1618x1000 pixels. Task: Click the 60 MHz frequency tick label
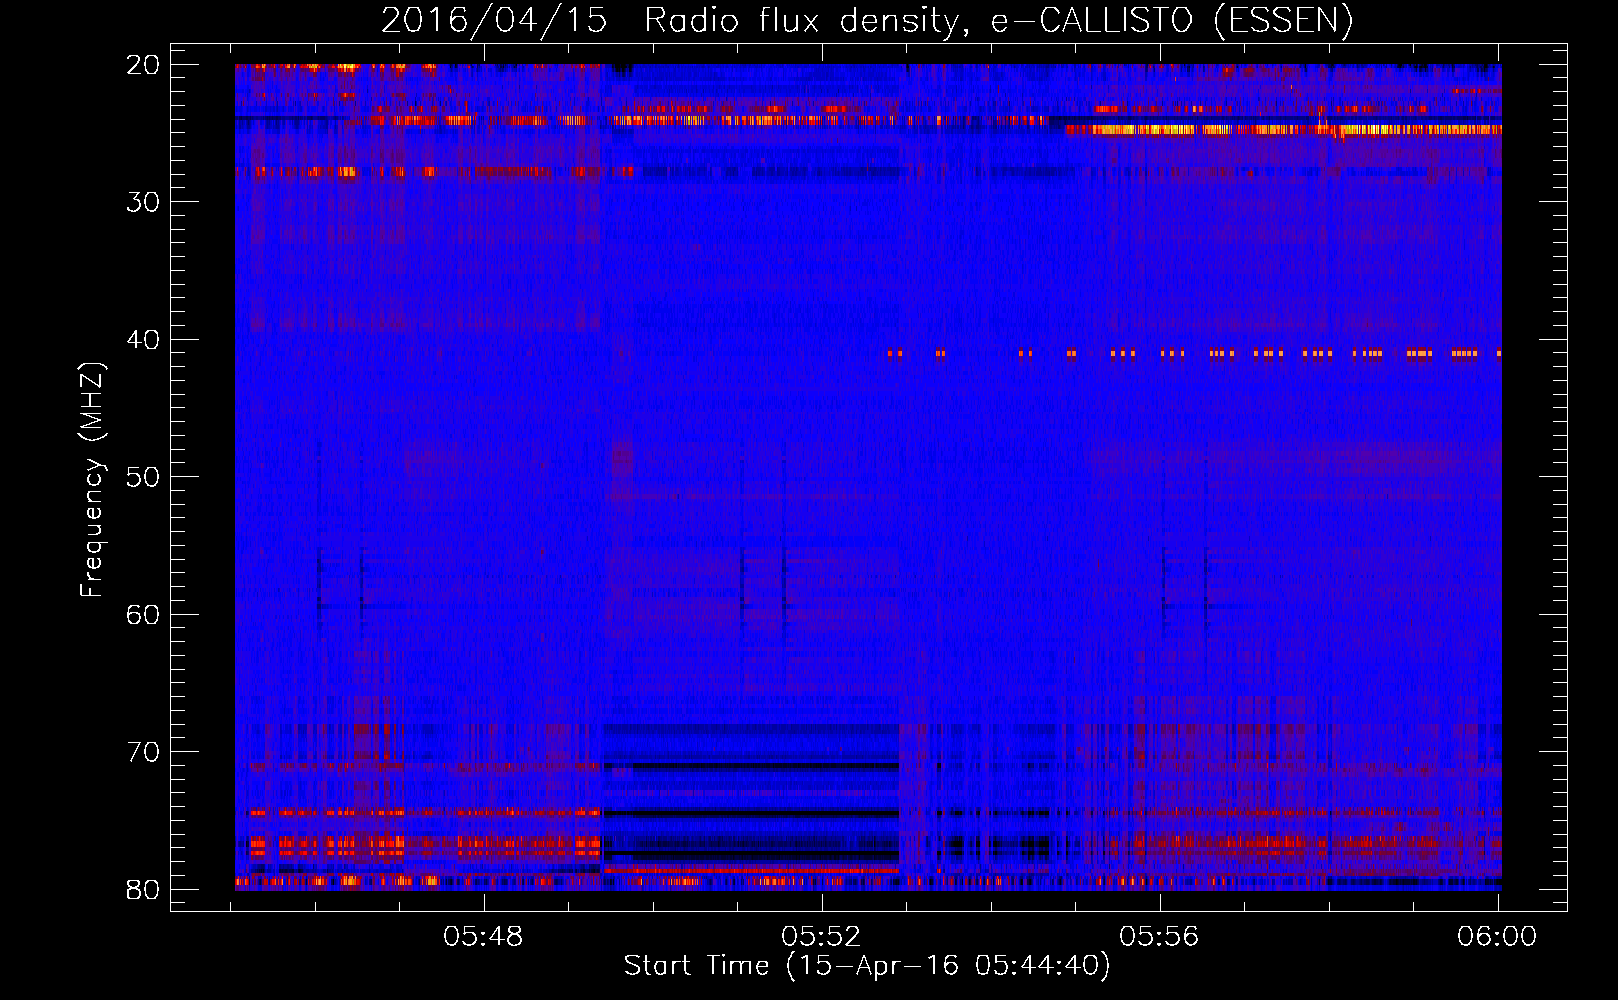point(144,614)
